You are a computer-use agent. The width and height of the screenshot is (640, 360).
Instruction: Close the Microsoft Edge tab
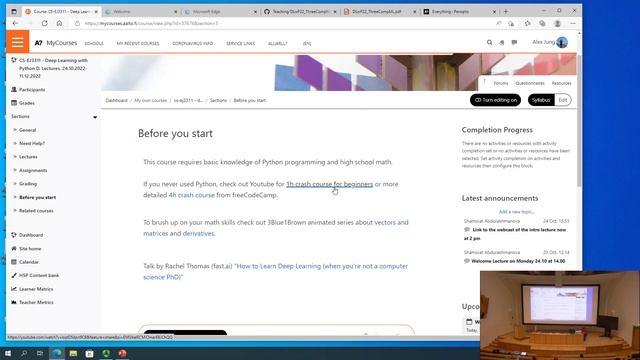click(256, 12)
